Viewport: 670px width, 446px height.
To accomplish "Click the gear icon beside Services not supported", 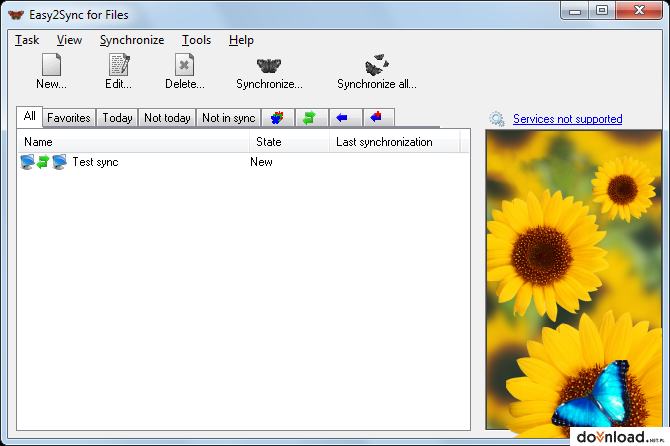I will [497, 119].
